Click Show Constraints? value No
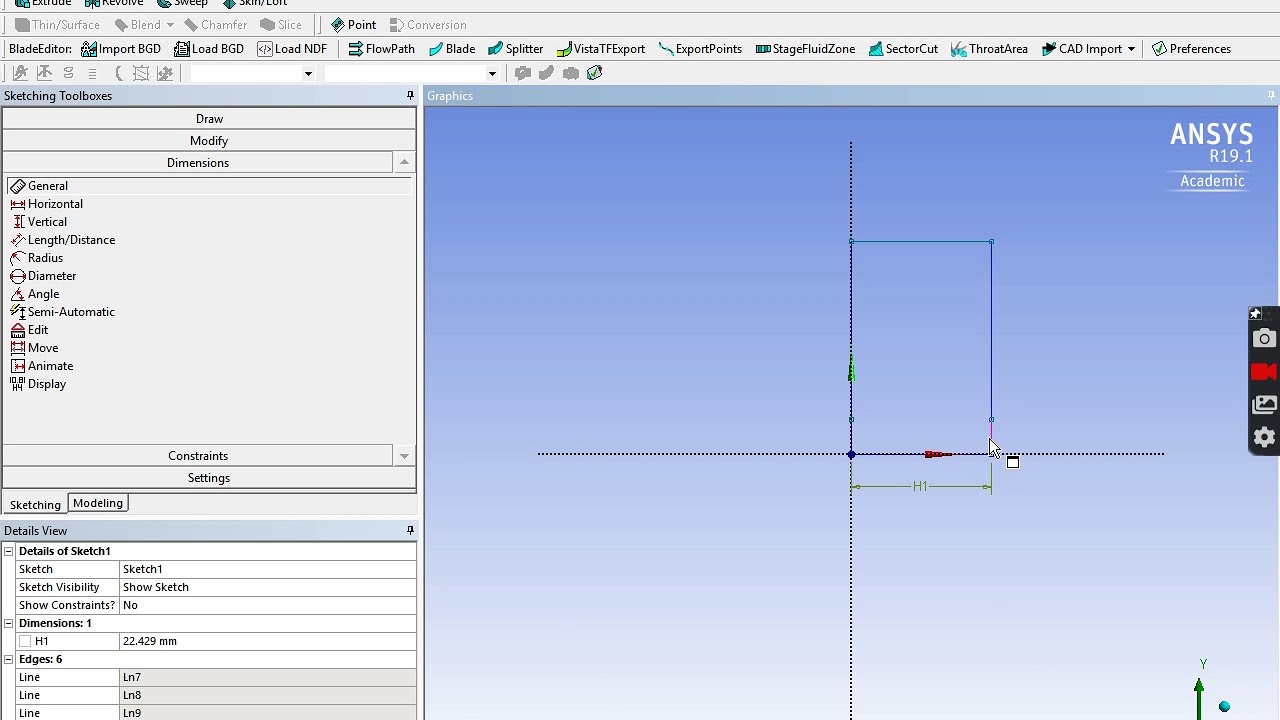This screenshot has height=720, width=1280. (x=267, y=605)
